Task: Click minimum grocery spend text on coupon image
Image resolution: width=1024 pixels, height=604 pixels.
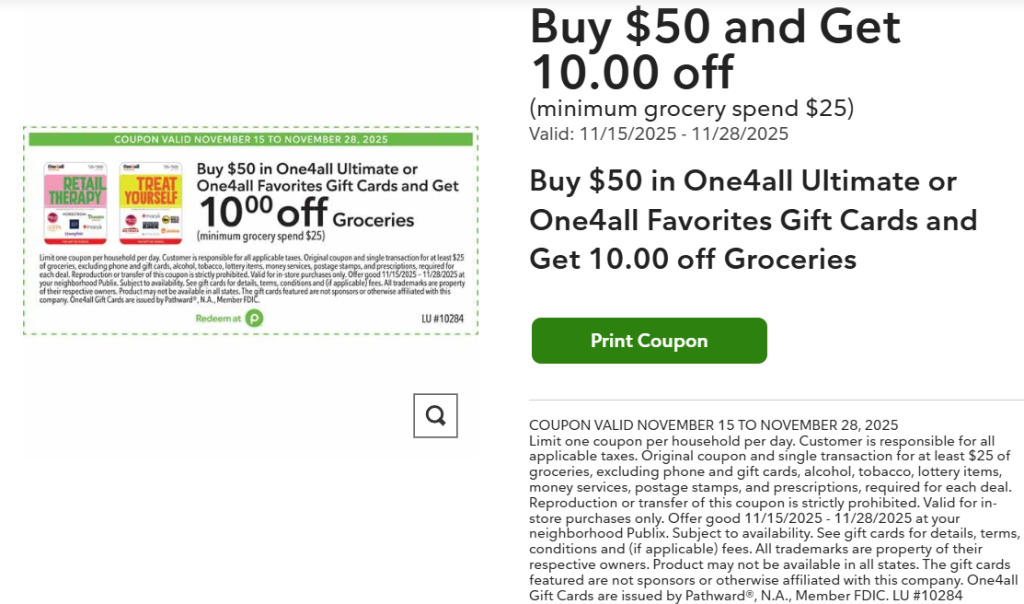Action: click(261, 236)
